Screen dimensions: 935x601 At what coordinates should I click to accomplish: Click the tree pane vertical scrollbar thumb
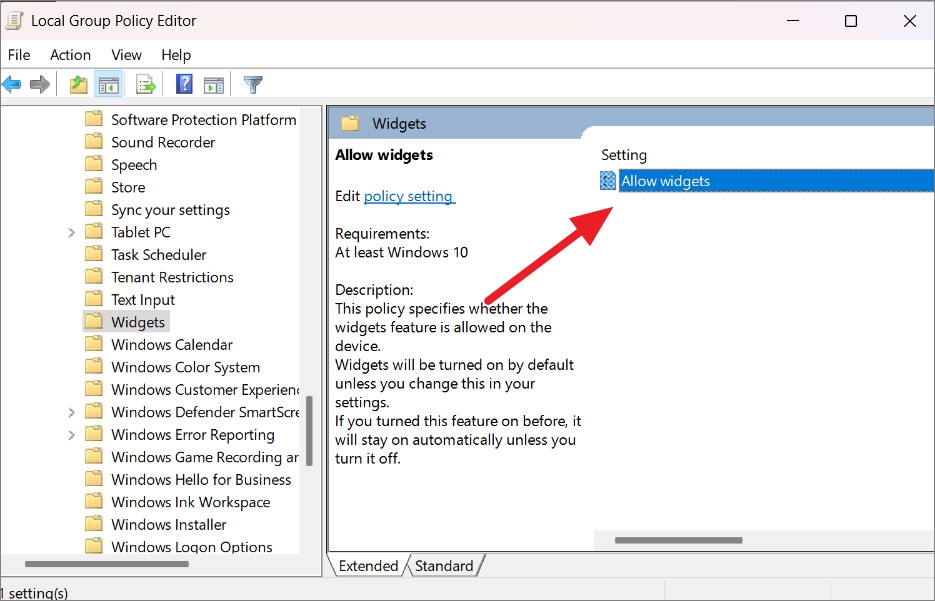(309, 431)
